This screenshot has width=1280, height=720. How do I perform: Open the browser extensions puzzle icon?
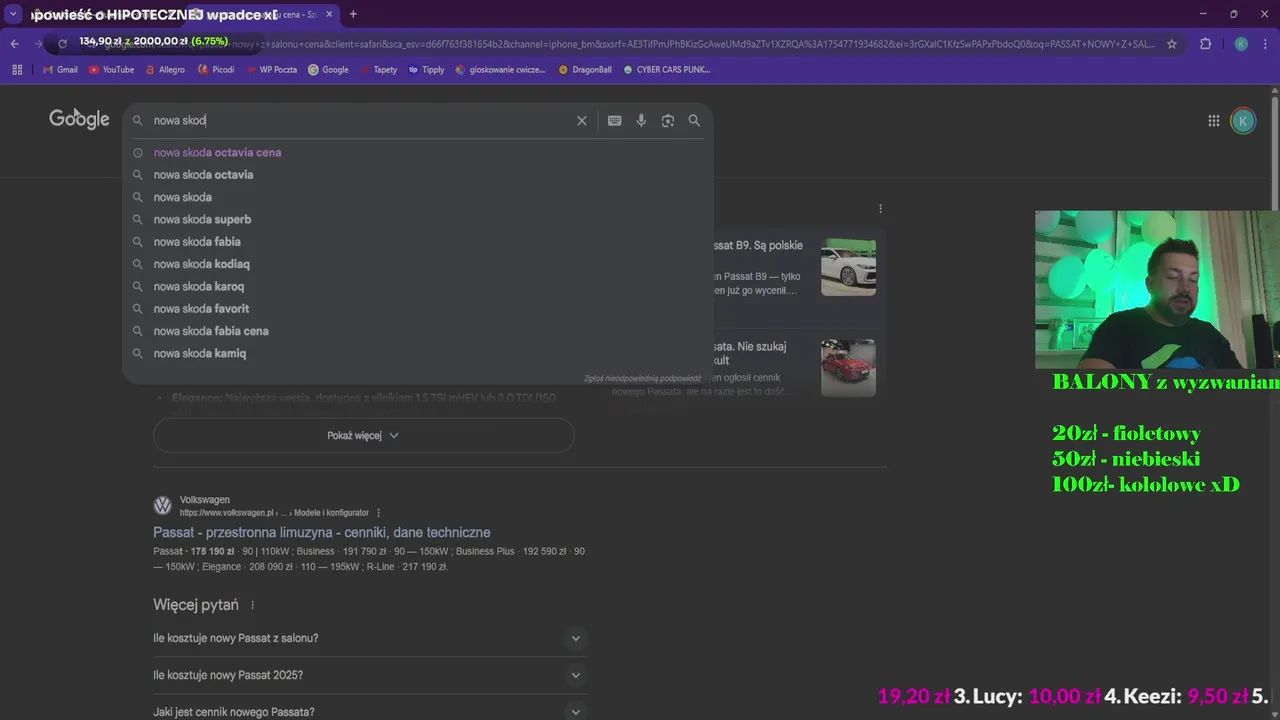point(1205,44)
